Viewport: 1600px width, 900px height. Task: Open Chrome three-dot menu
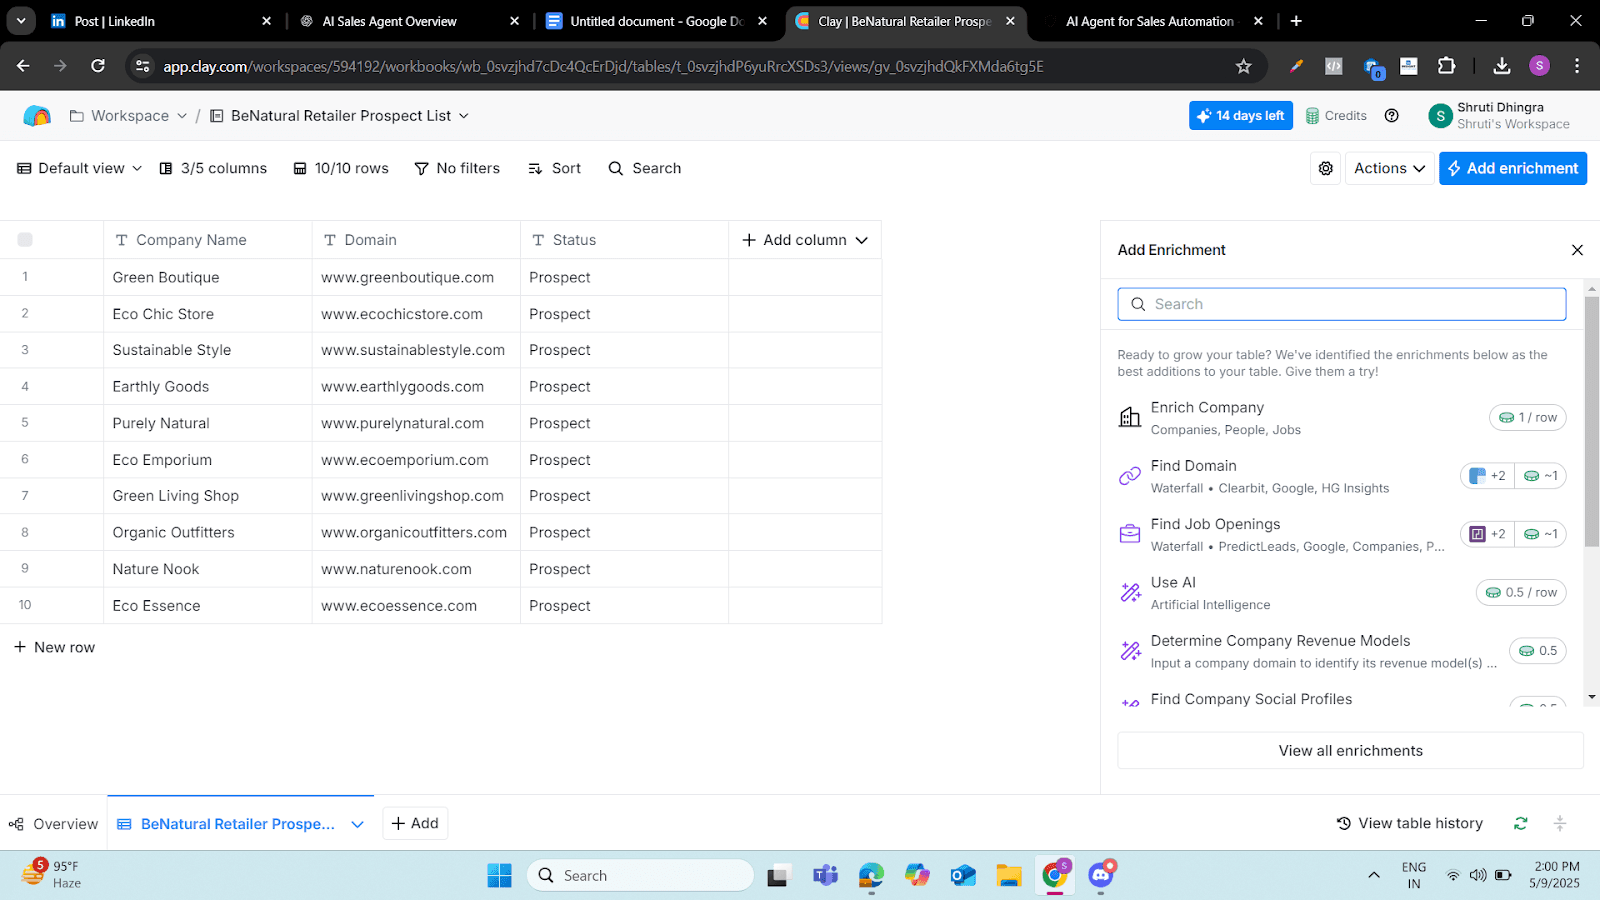point(1577,66)
